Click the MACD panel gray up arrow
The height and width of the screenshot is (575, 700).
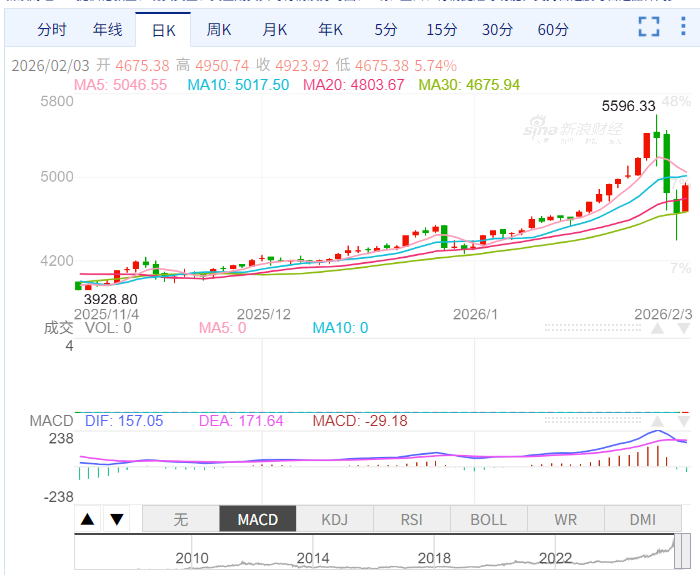(657, 421)
